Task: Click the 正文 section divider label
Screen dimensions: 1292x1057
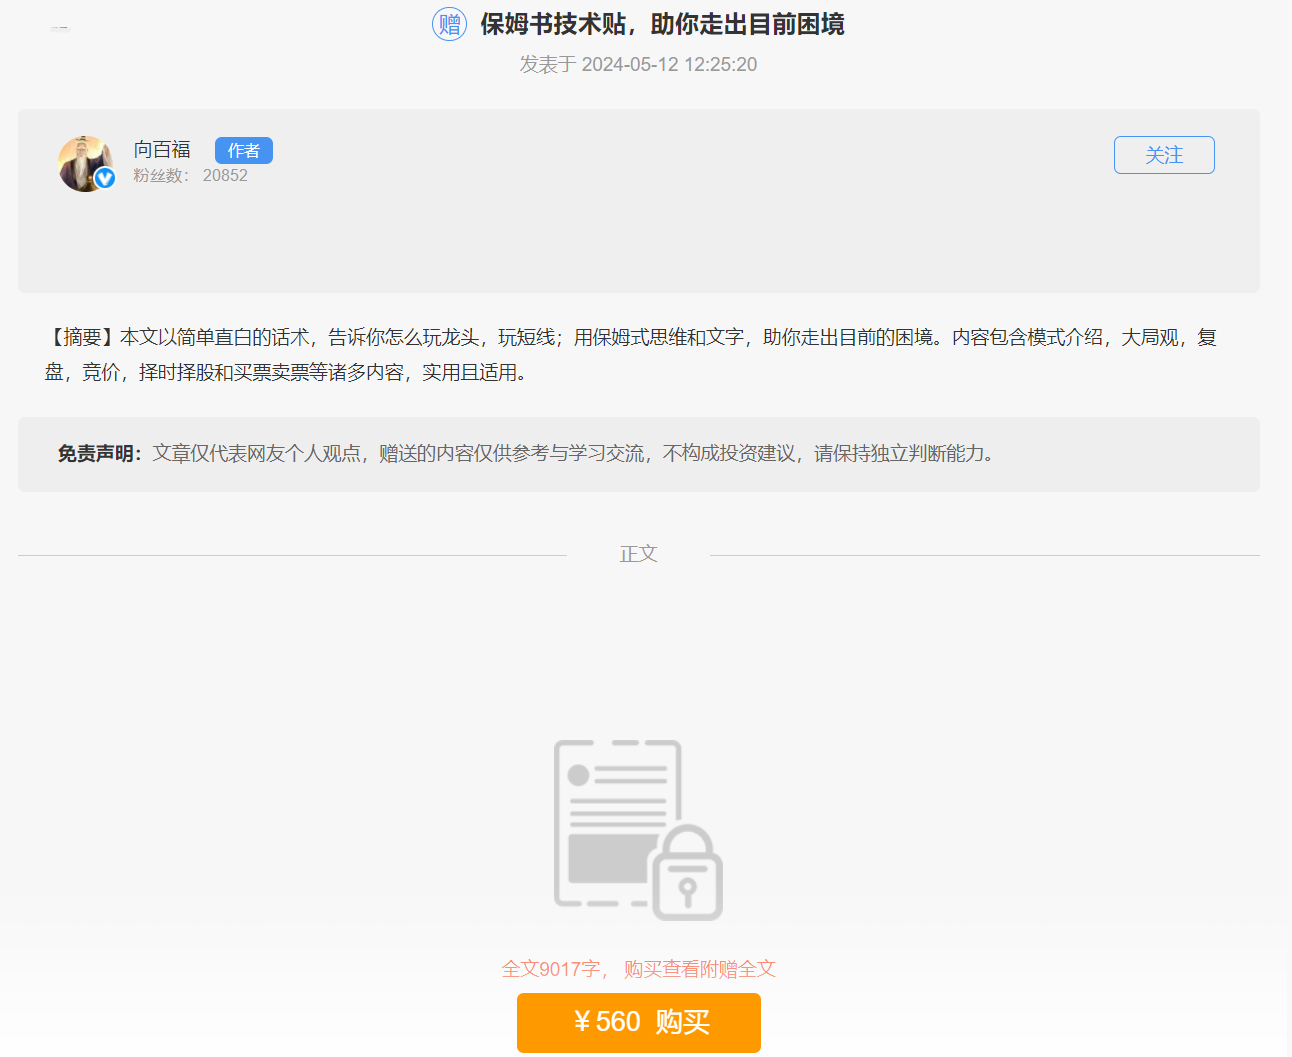Action: (638, 554)
